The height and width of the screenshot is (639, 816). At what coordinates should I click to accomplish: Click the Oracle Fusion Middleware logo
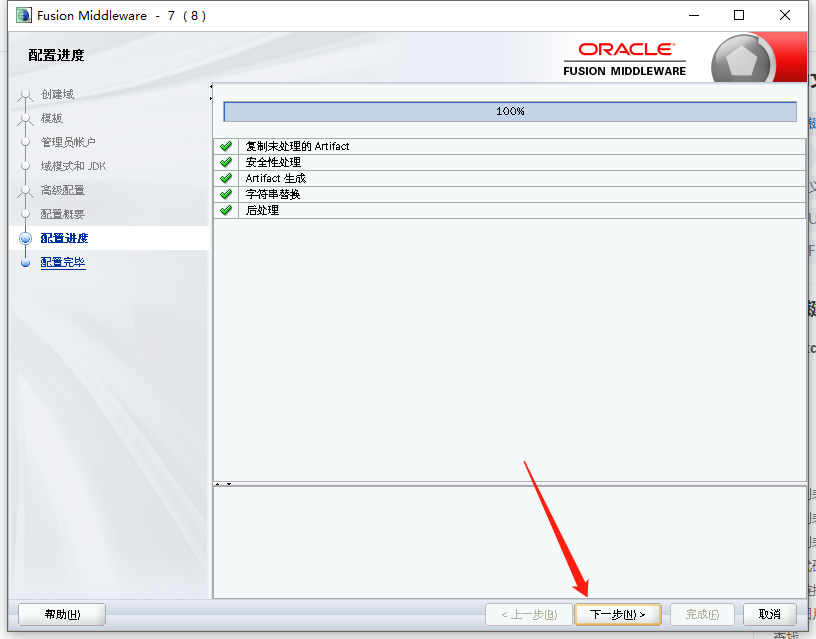pyautogui.click(x=624, y=56)
